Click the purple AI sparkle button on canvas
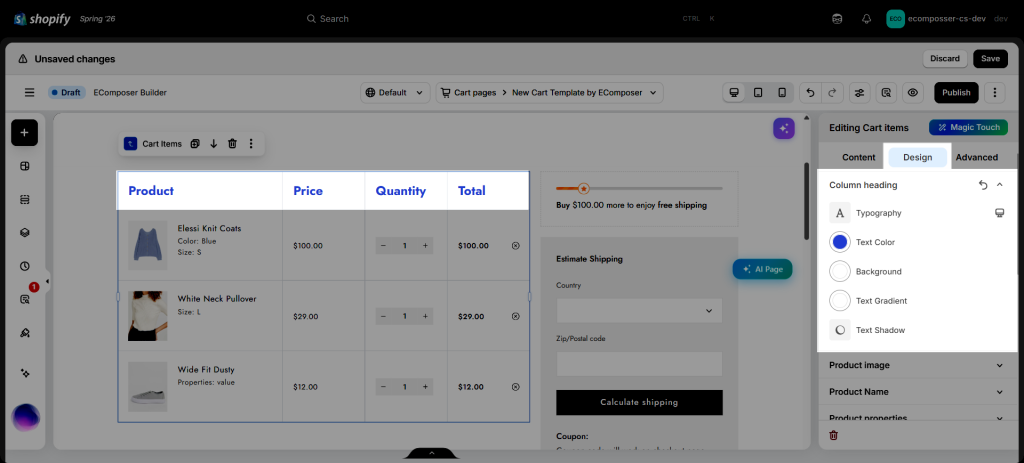 784,129
